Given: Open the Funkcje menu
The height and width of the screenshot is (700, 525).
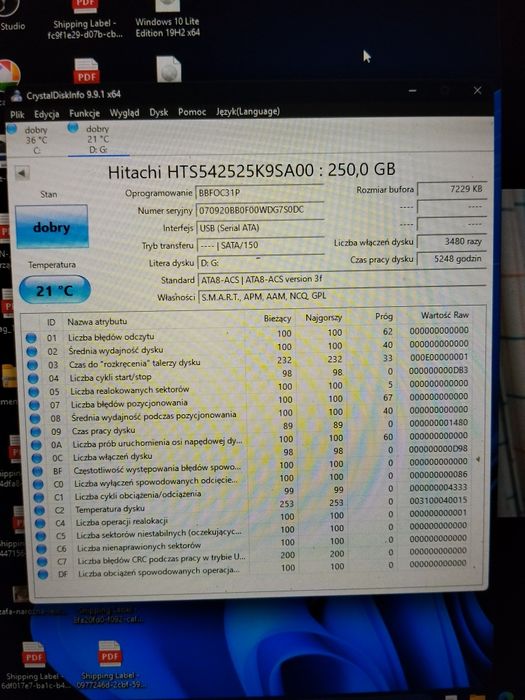Looking at the screenshot, I should click(x=84, y=113).
